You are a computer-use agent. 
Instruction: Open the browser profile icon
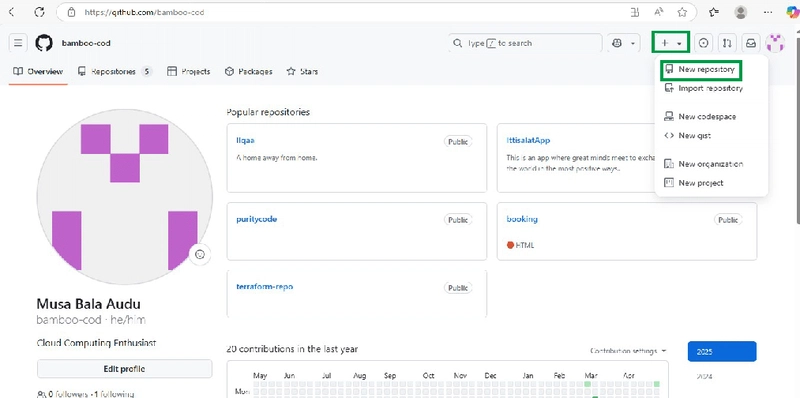click(740, 12)
